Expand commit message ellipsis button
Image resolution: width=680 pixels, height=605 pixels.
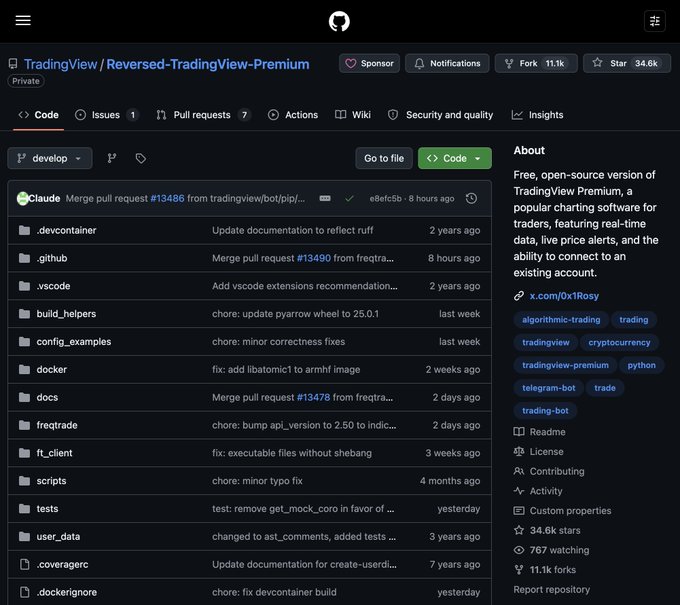click(325, 199)
